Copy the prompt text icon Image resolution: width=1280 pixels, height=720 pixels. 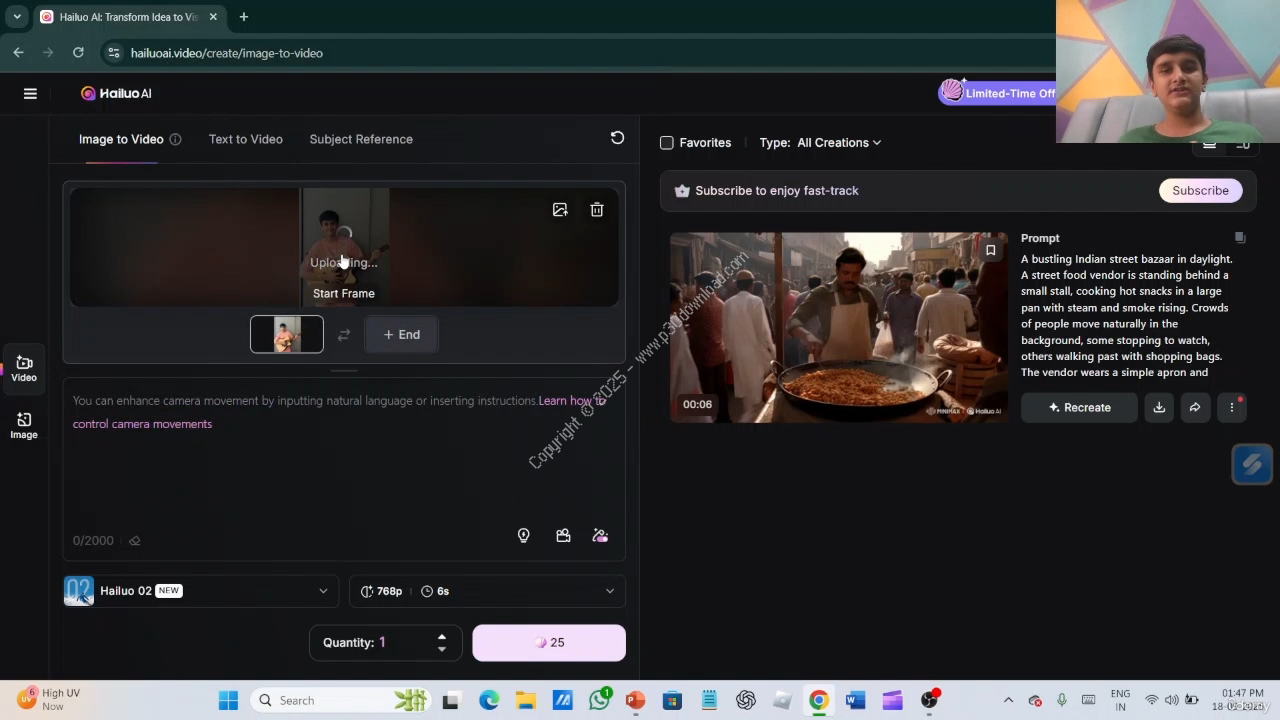point(1239,238)
